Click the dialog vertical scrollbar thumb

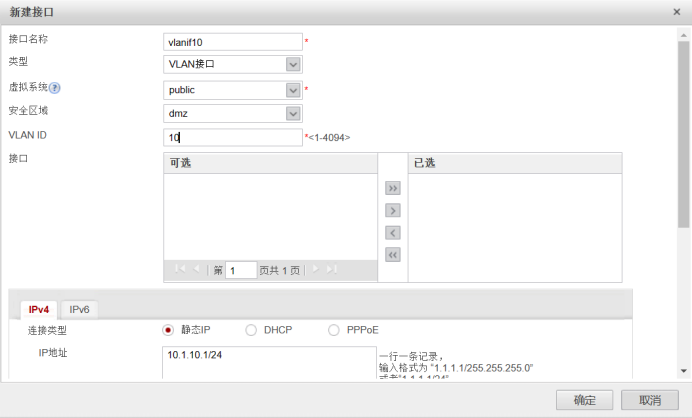click(x=684, y=135)
